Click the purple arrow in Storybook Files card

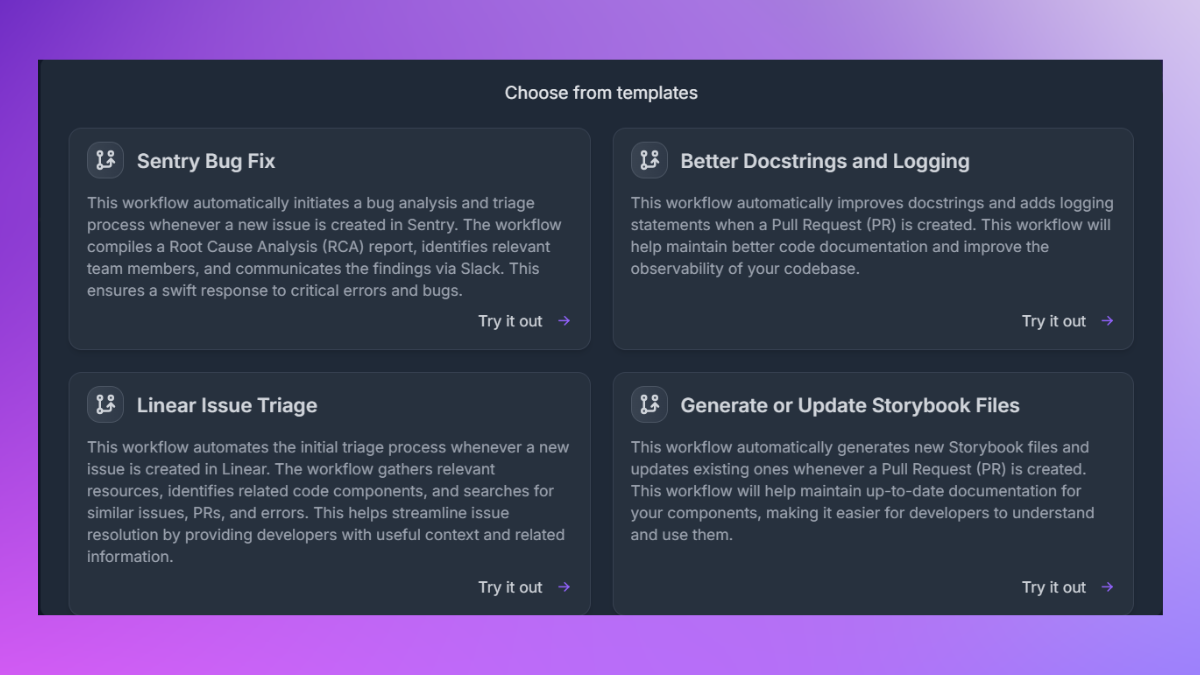tap(1107, 587)
